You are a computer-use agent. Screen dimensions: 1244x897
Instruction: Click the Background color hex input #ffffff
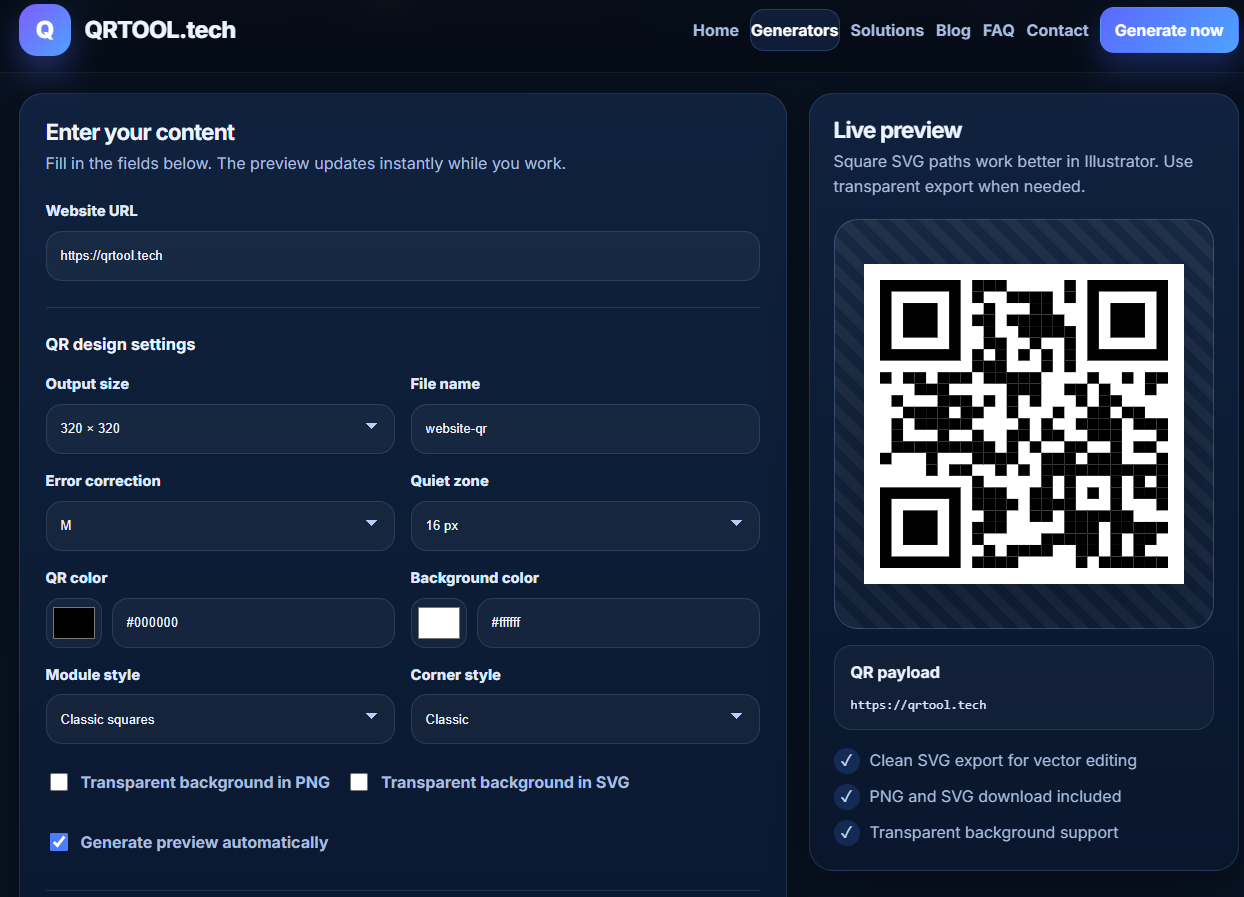point(618,623)
